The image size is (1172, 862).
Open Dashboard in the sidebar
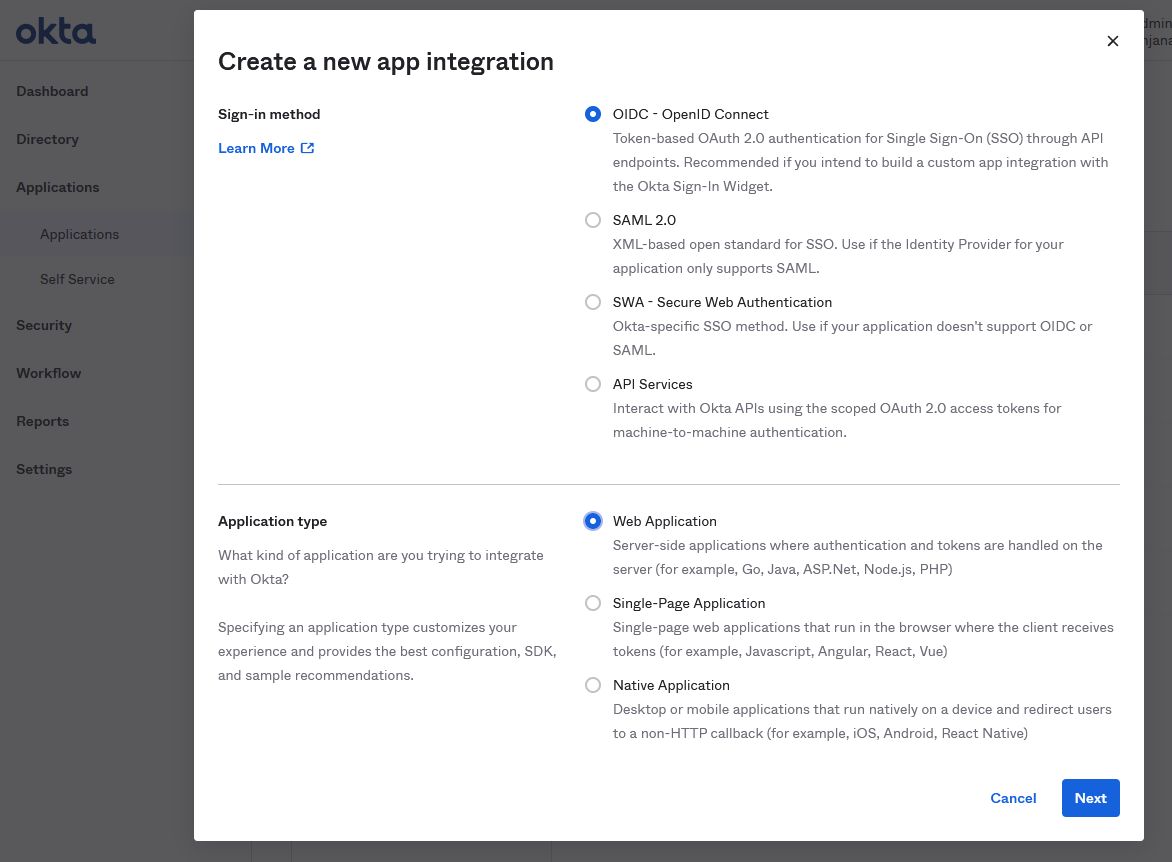(52, 91)
